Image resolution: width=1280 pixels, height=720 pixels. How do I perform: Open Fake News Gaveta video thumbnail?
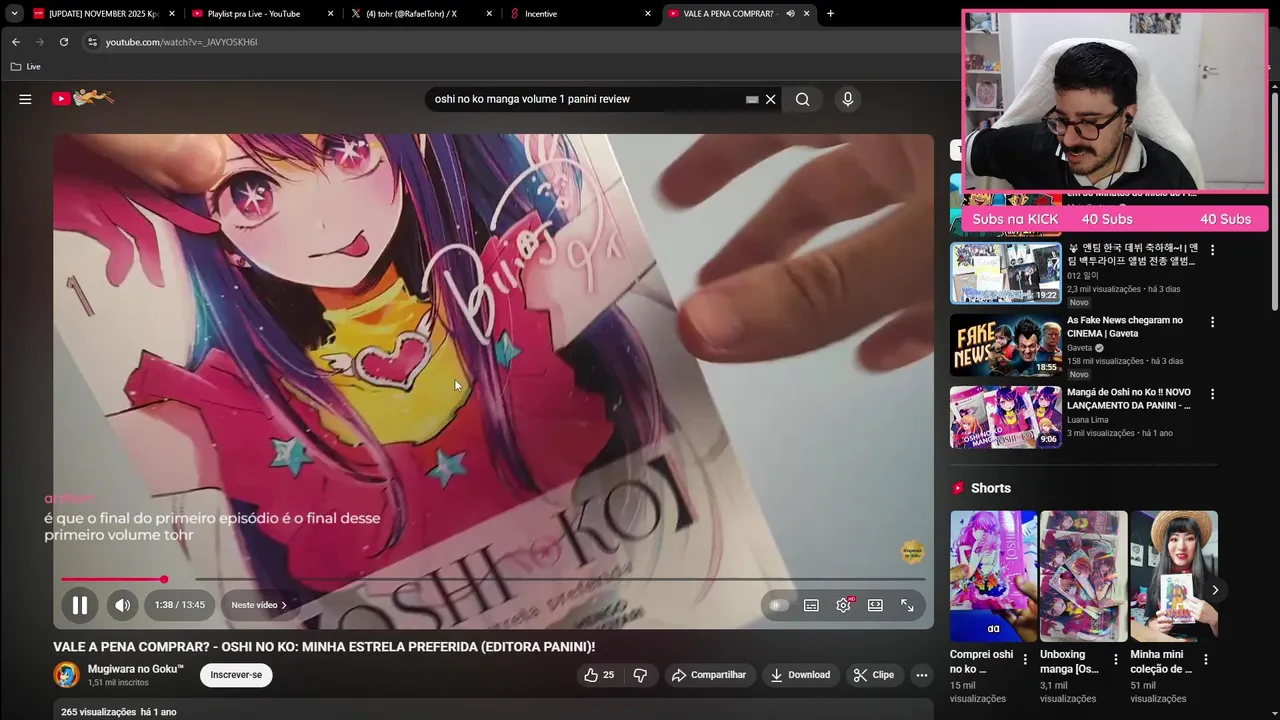[x=1005, y=345]
